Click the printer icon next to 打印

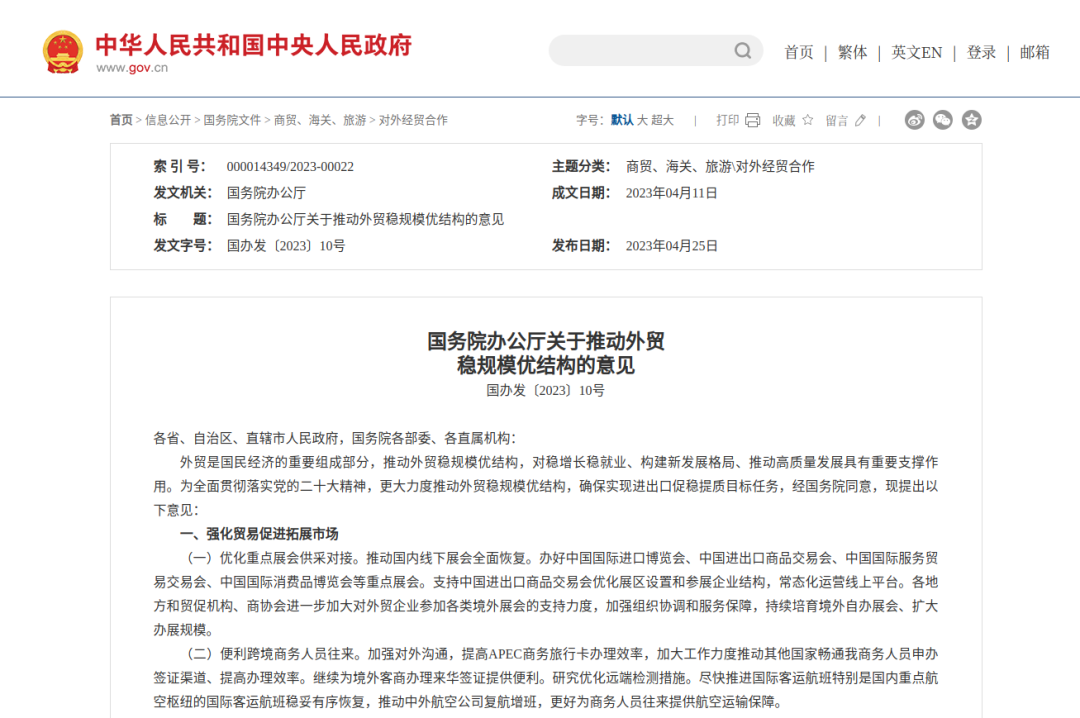coord(752,120)
